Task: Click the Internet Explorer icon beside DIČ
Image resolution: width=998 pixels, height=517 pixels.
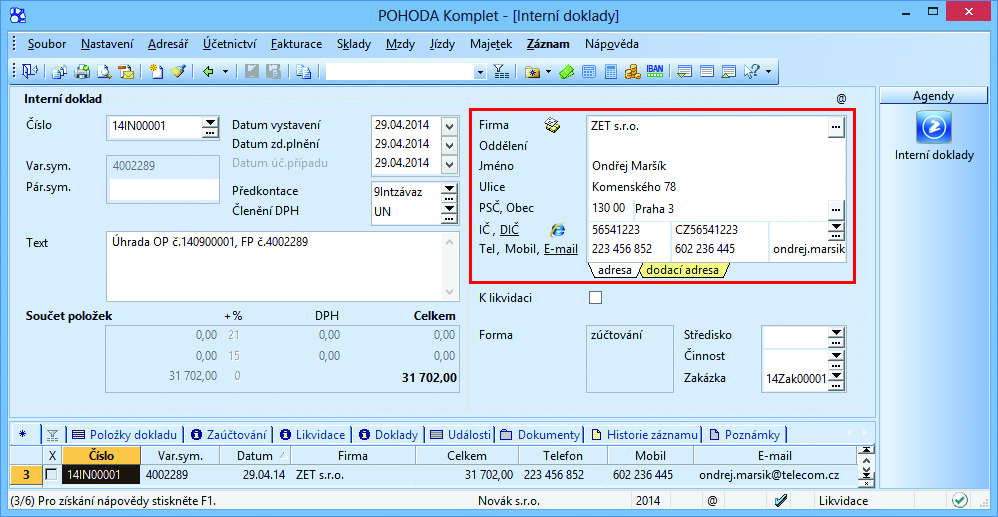Action: coord(557,229)
